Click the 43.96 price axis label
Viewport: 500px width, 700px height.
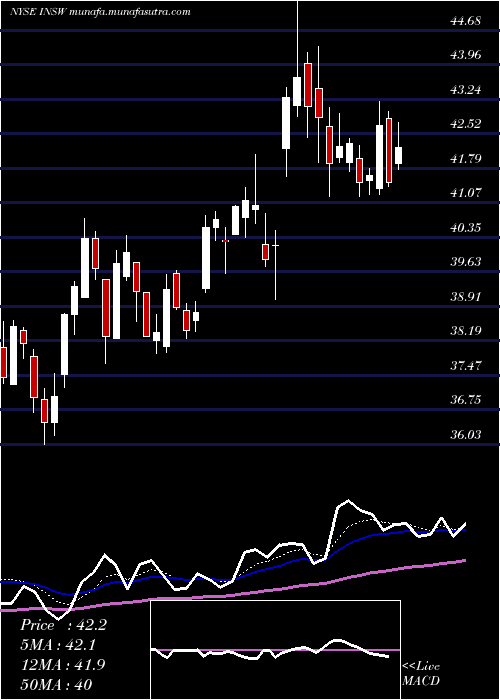[465, 55]
